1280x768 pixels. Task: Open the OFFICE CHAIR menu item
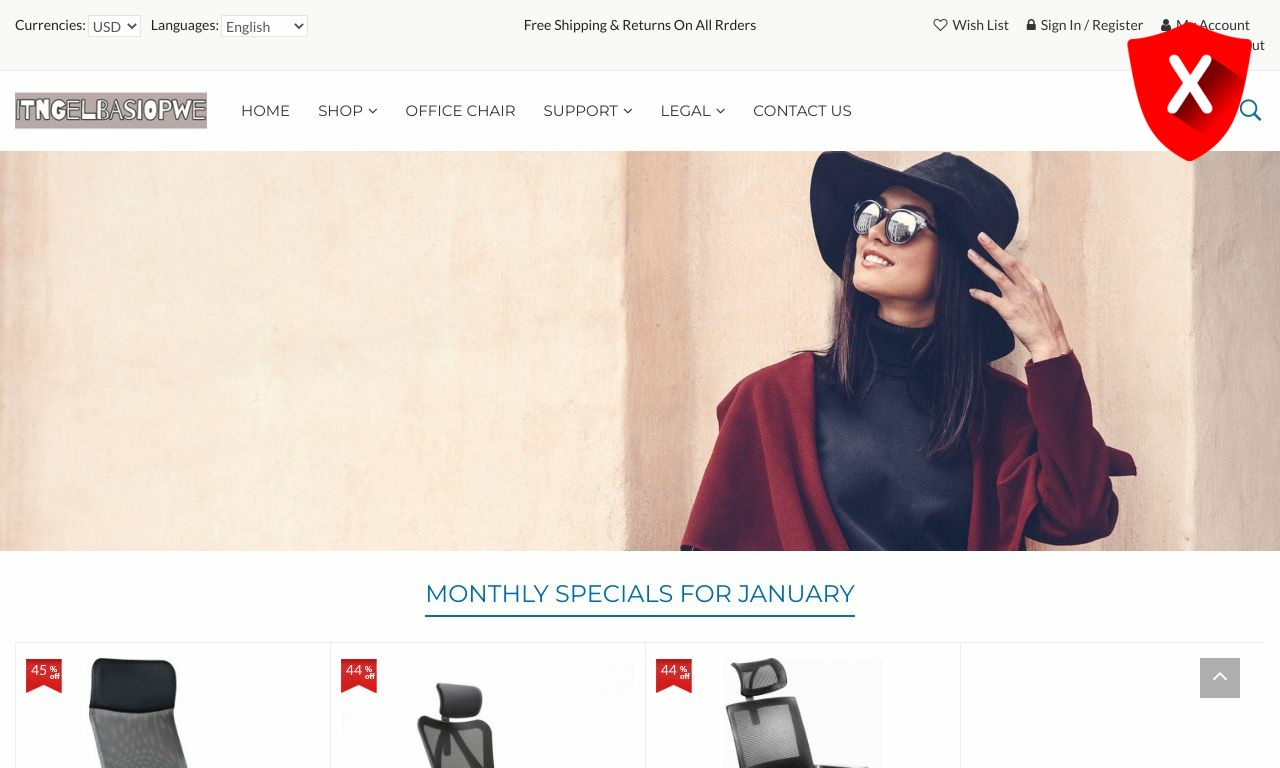click(x=460, y=111)
